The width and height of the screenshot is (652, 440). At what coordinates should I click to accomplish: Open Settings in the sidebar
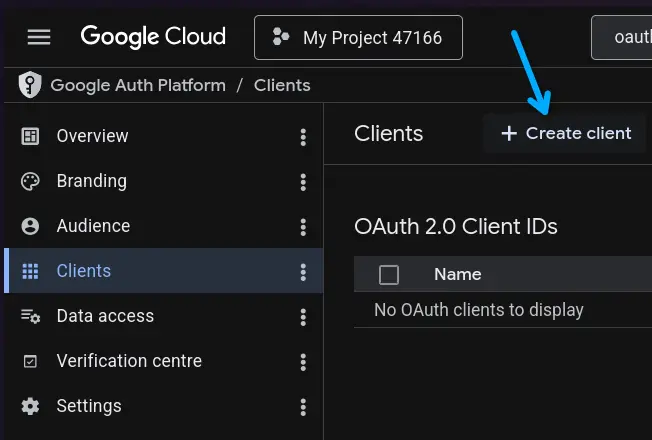163,406
